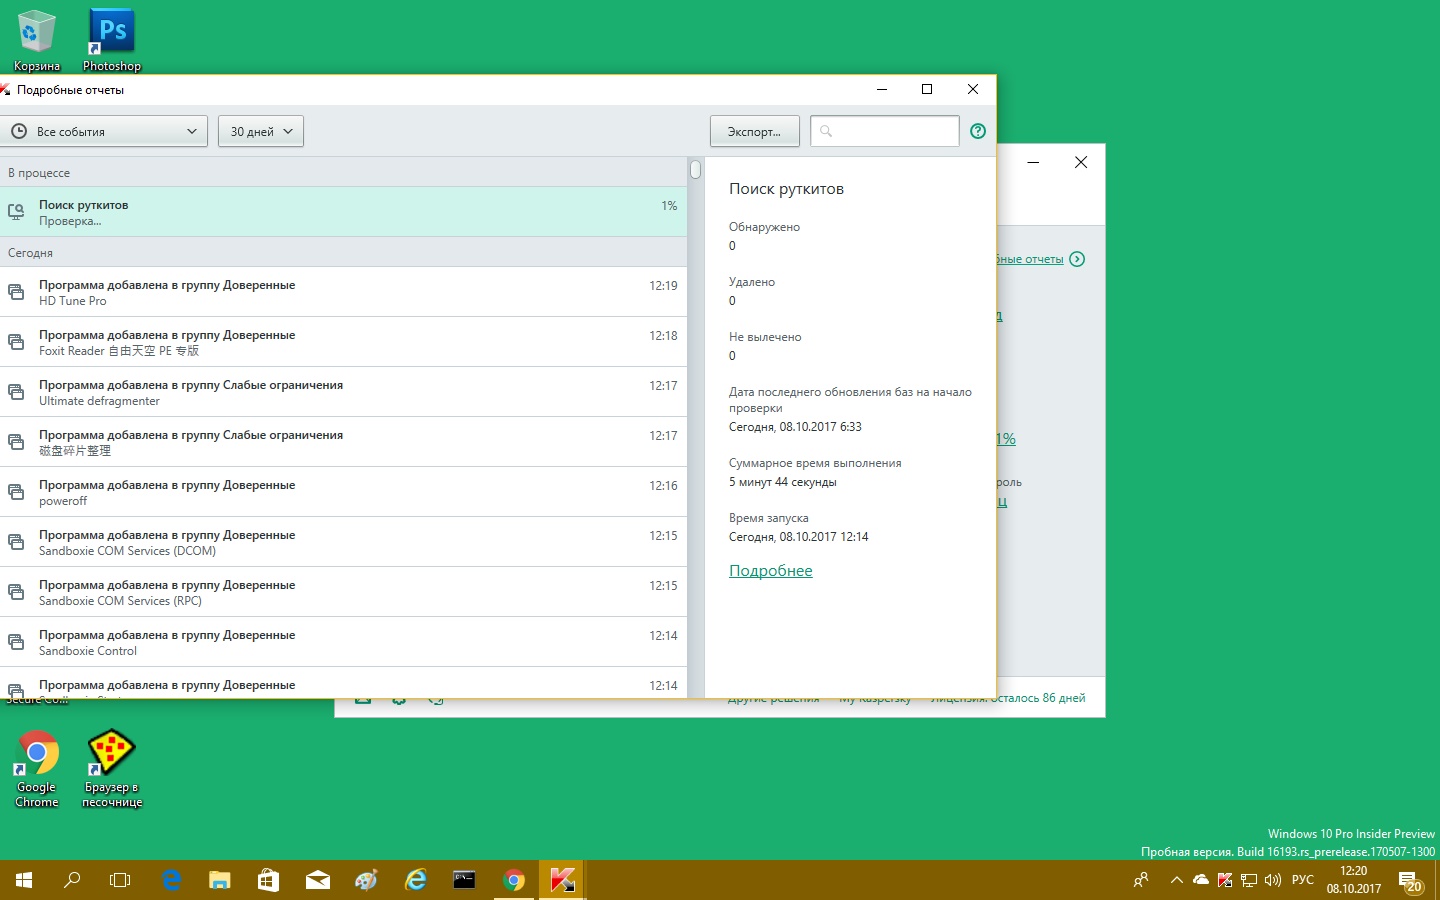Open the Photoshop desktop shortcut
This screenshot has height=900, width=1440.
[x=112, y=40]
